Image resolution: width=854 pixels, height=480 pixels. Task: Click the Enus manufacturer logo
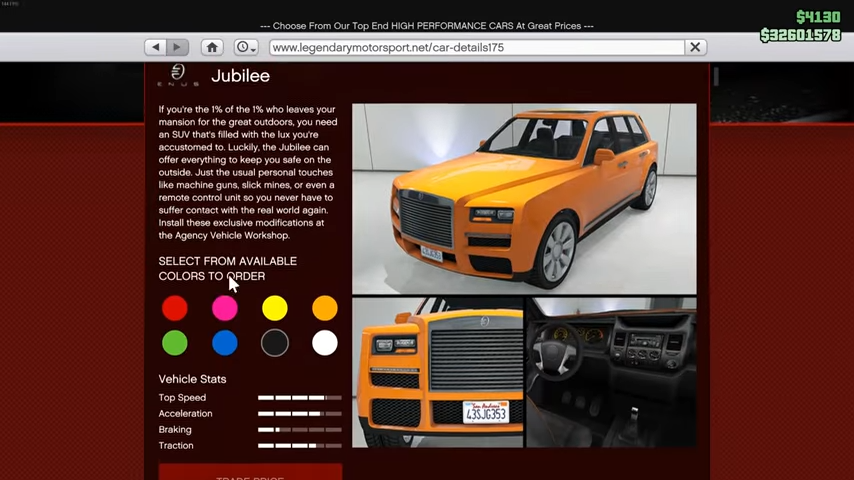tap(178, 75)
